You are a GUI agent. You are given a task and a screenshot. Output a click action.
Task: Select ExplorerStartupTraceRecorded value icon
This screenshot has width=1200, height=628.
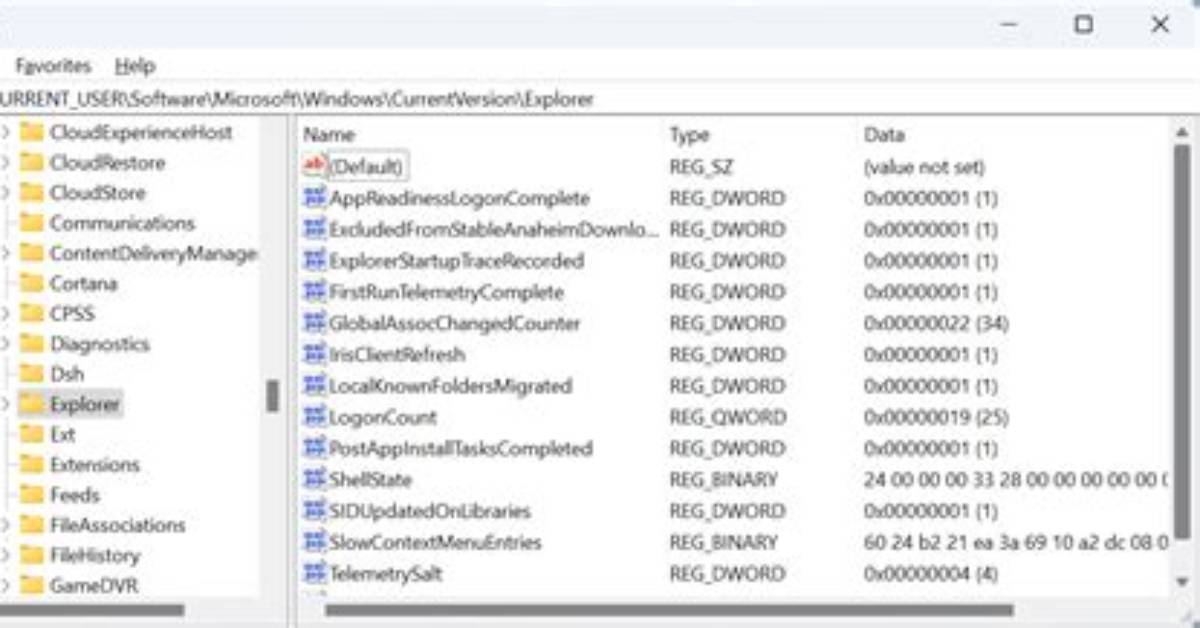[x=315, y=260]
